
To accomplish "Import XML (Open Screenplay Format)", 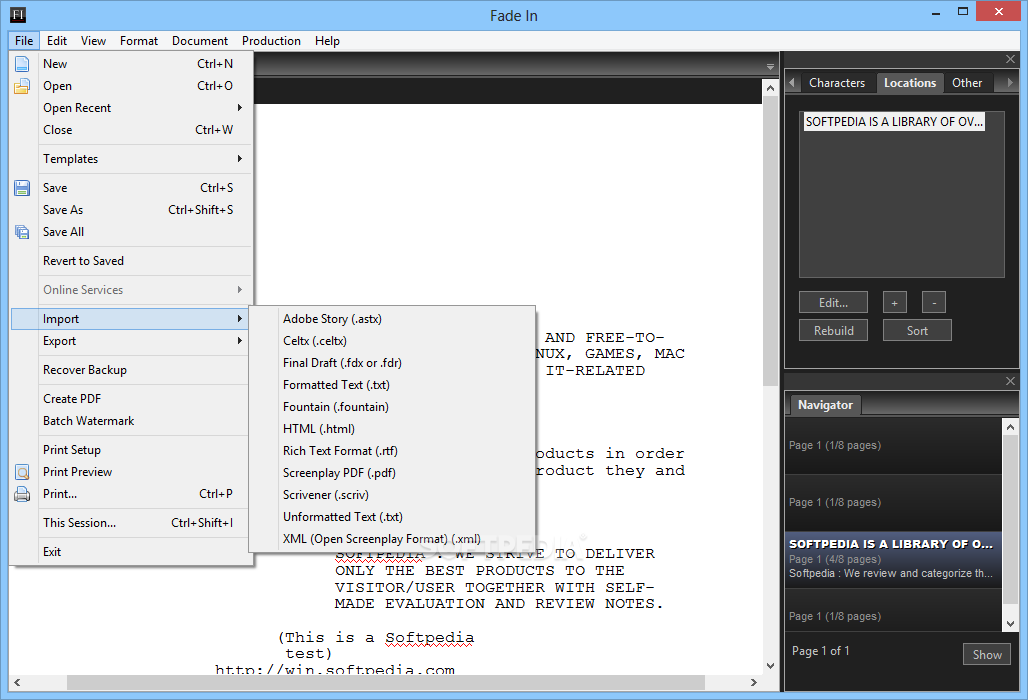I will [x=392, y=539].
